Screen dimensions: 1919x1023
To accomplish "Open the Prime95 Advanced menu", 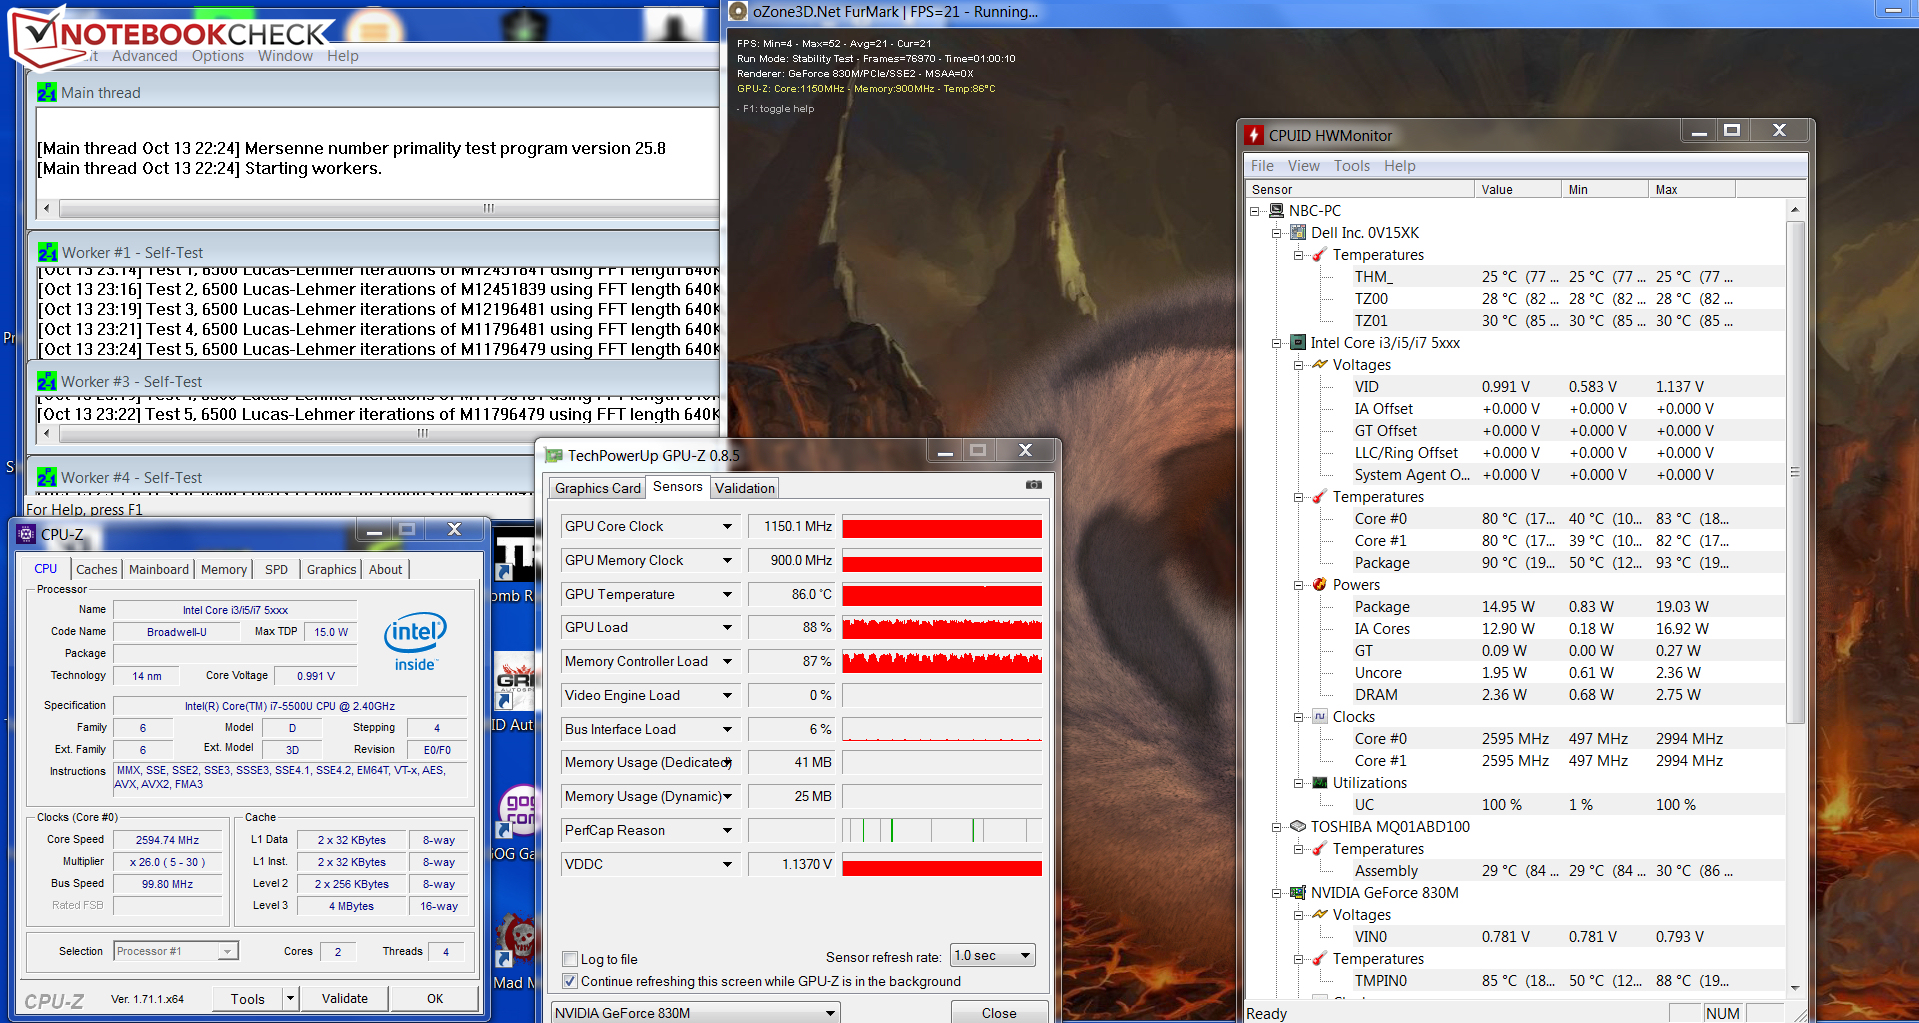I will (144, 56).
